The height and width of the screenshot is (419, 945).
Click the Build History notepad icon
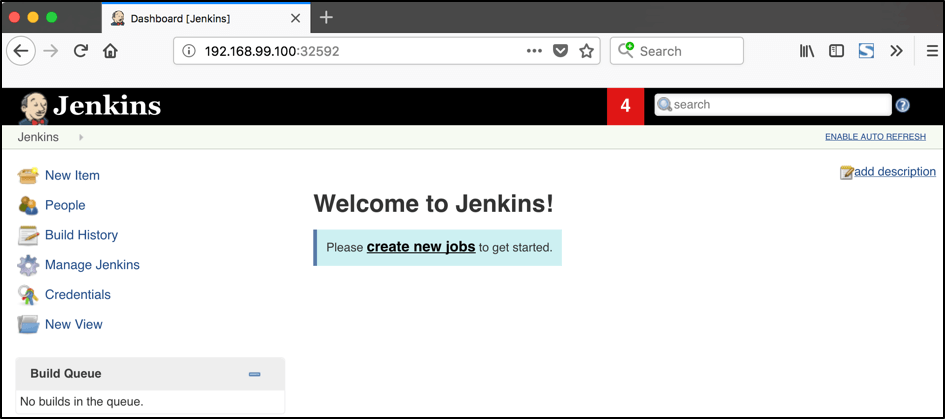[28, 235]
